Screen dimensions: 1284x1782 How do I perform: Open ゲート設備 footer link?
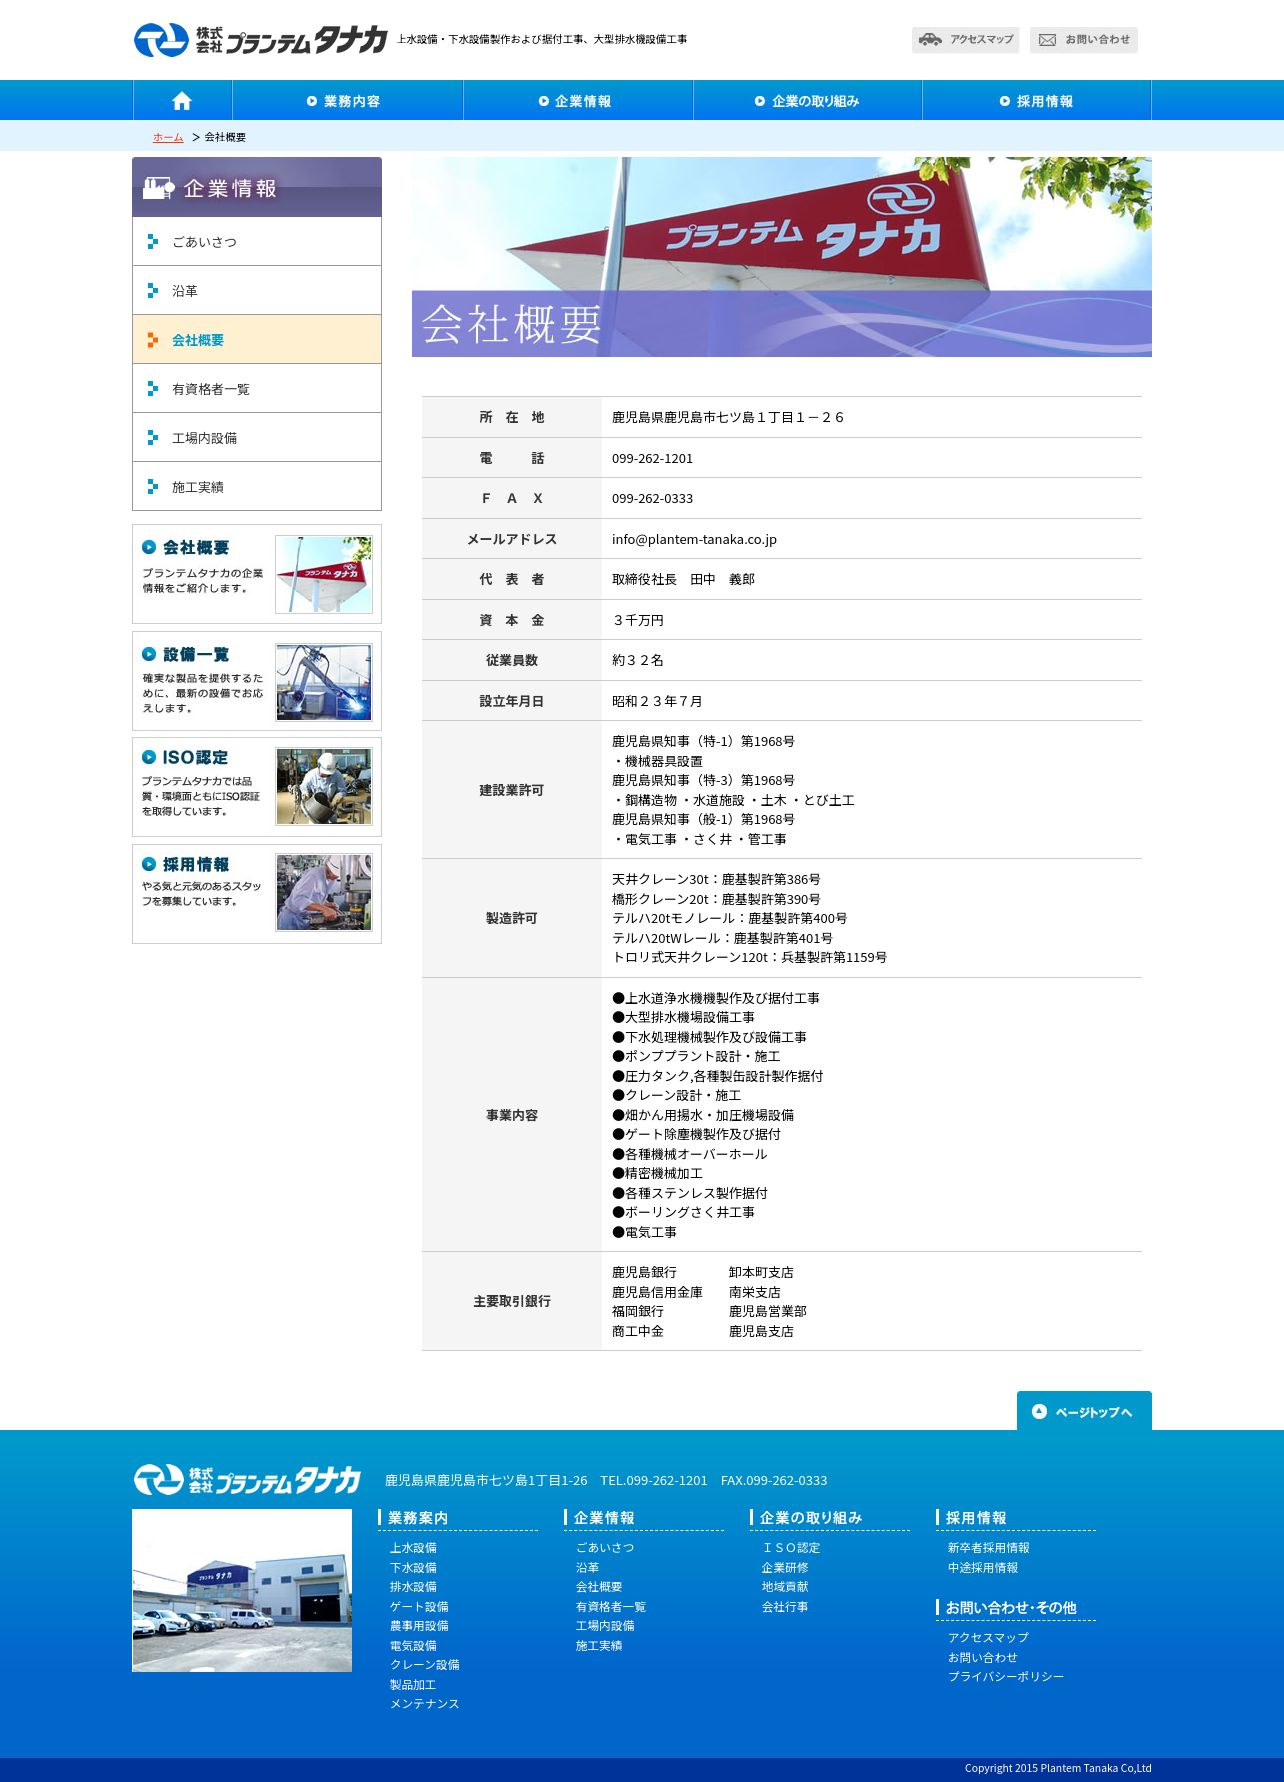click(x=419, y=1607)
